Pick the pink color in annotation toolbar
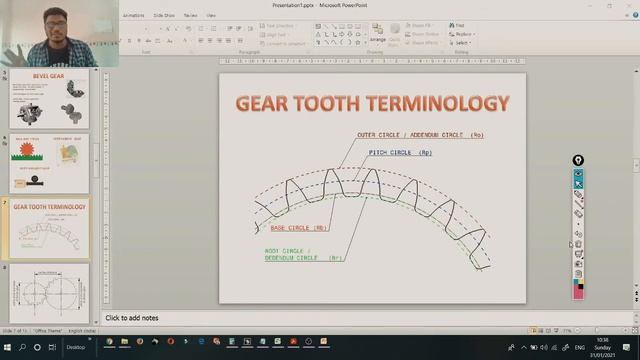 pyautogui.click(x=578, y=293)
